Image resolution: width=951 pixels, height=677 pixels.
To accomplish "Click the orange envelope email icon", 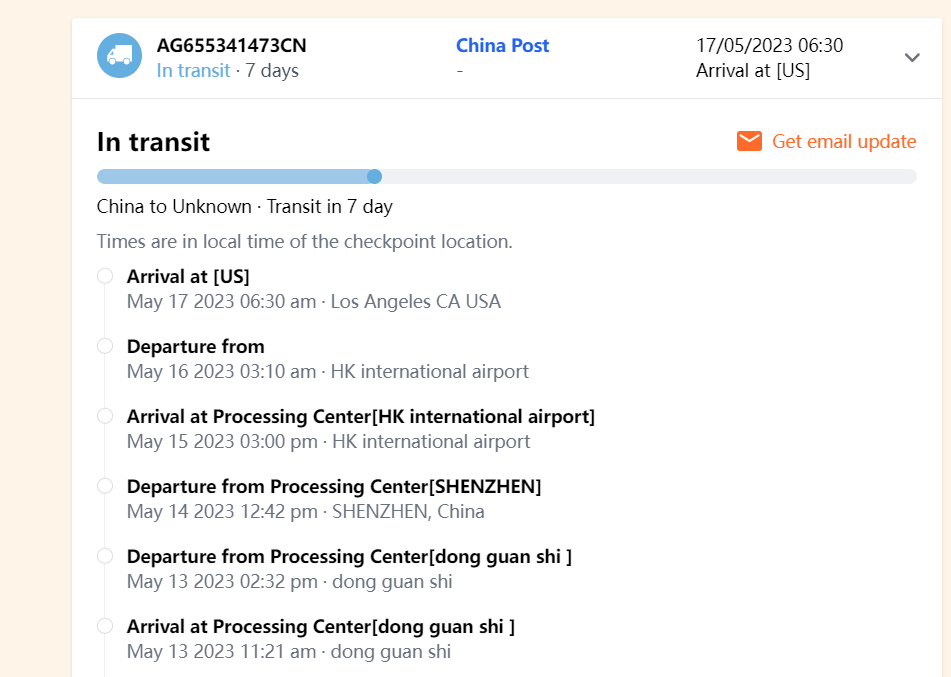I will coord(749,141).
